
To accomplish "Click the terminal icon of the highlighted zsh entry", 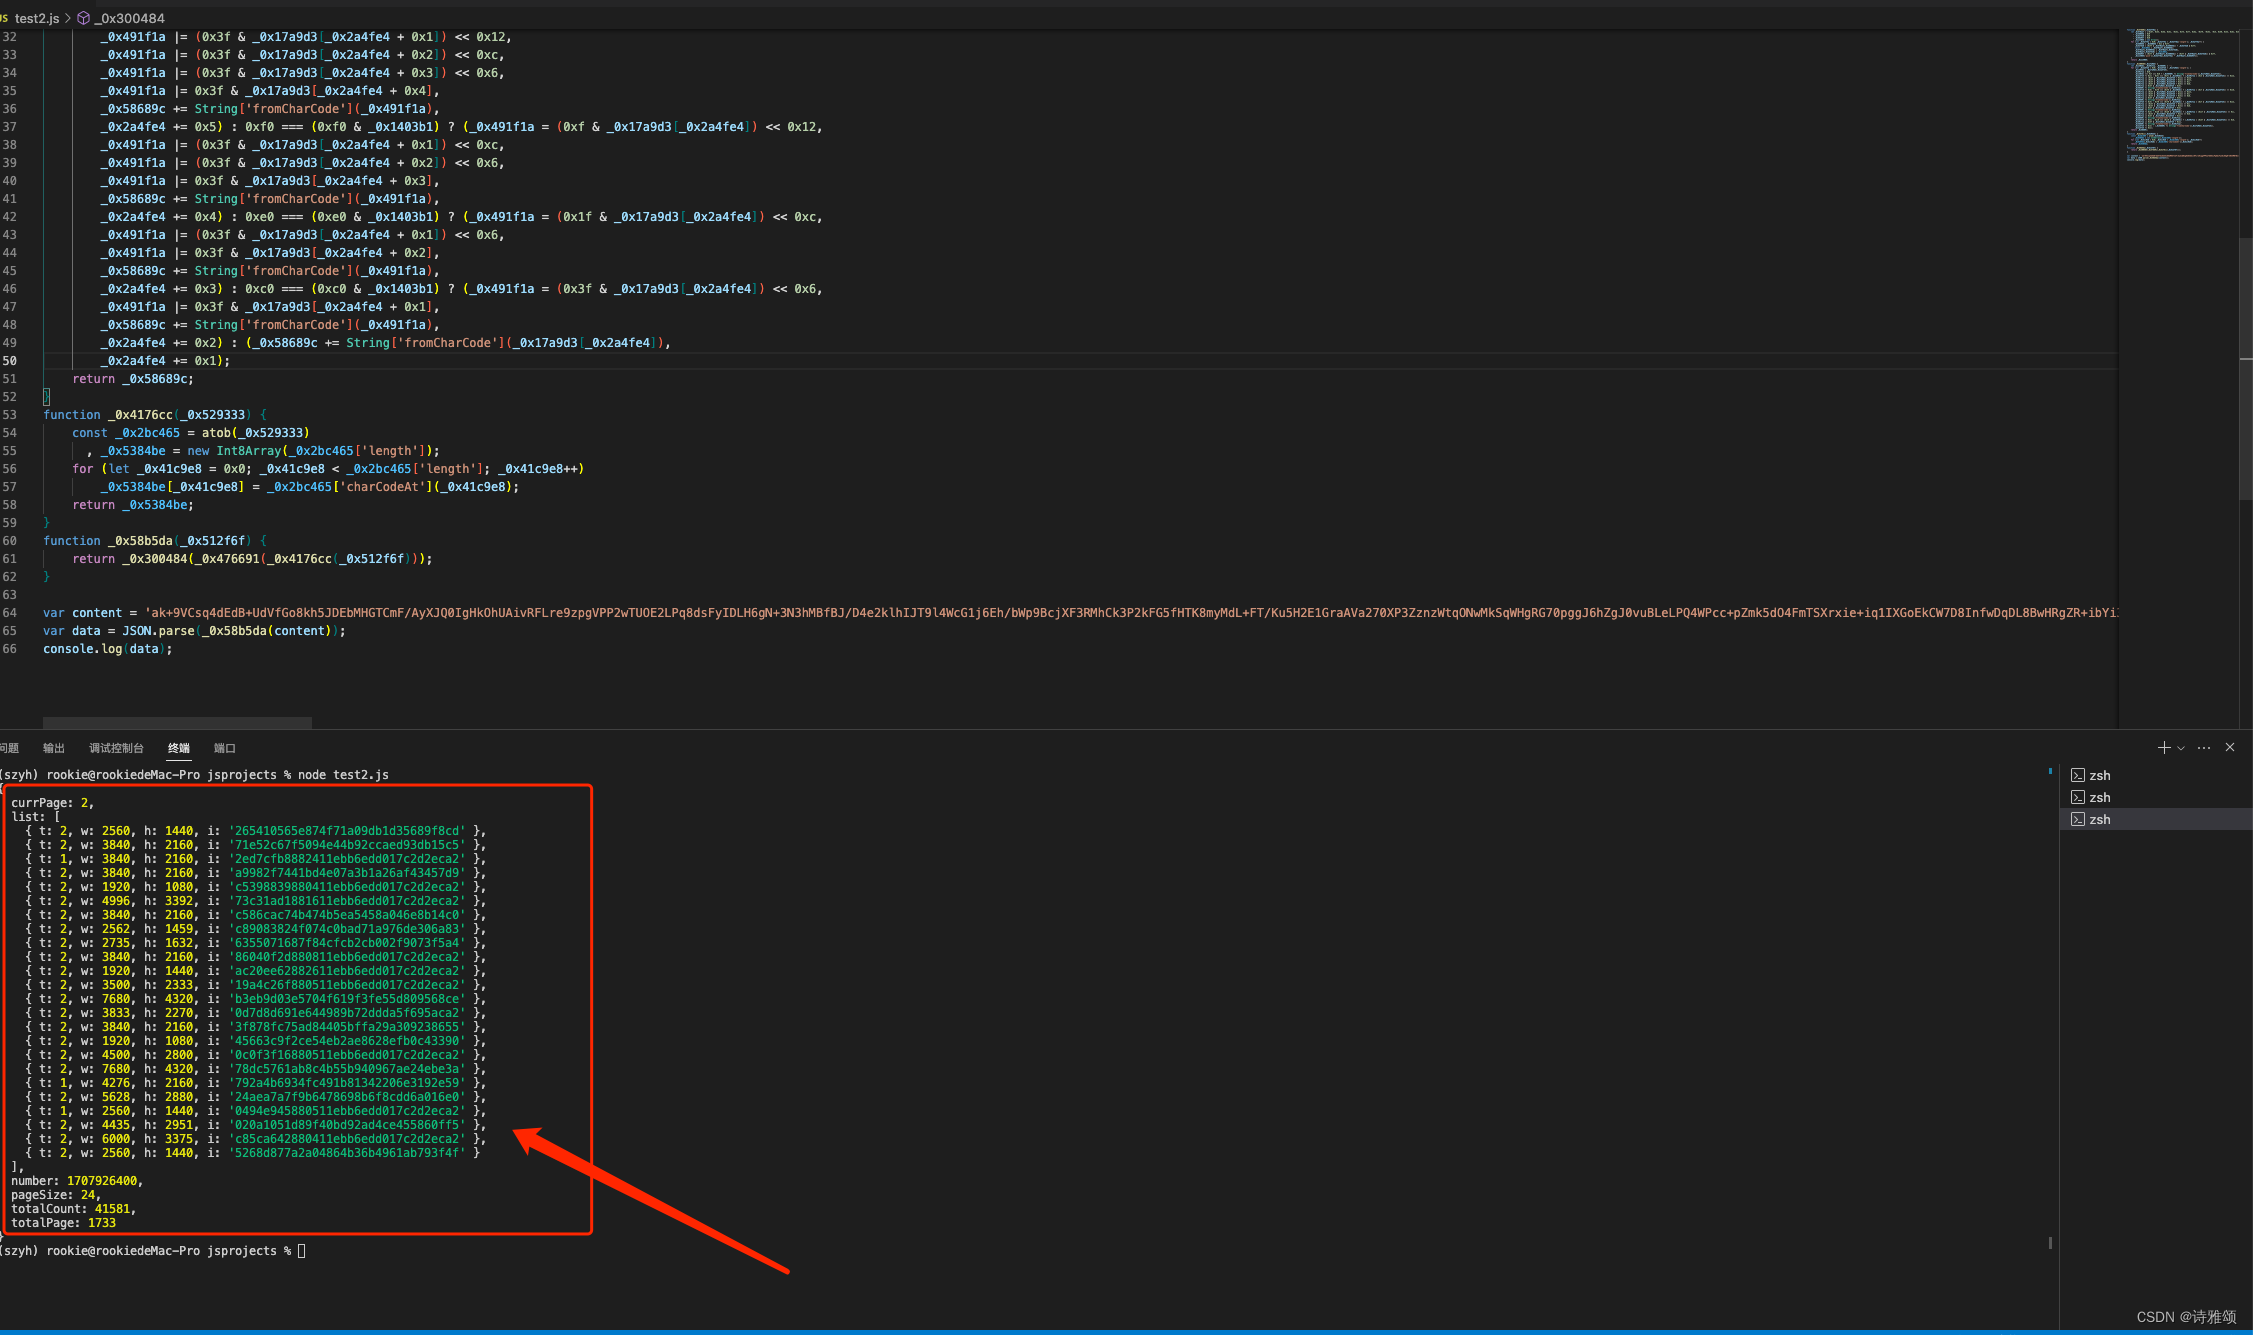I will click(2078, 819).
